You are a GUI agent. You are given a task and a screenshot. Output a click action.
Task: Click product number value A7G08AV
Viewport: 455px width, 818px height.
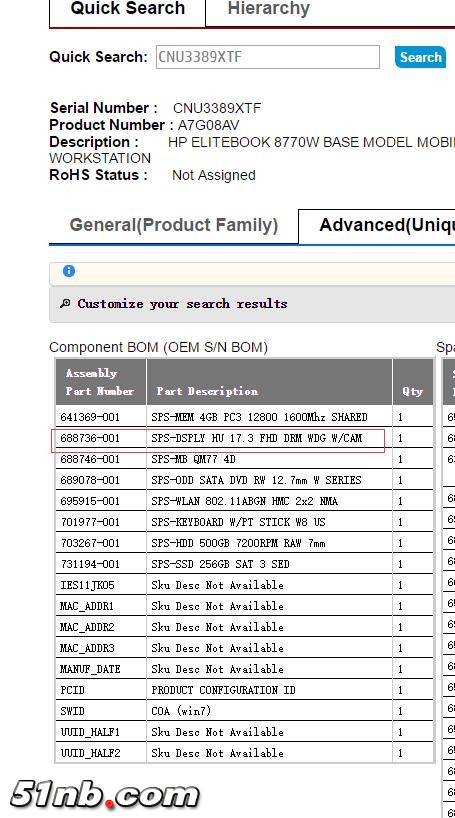209,125
